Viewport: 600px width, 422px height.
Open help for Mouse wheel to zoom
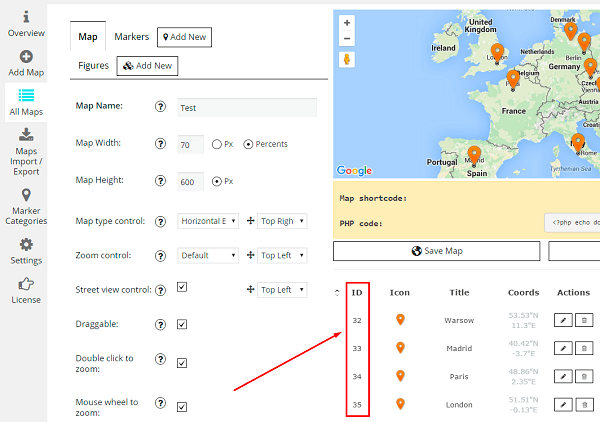point(160,402)
